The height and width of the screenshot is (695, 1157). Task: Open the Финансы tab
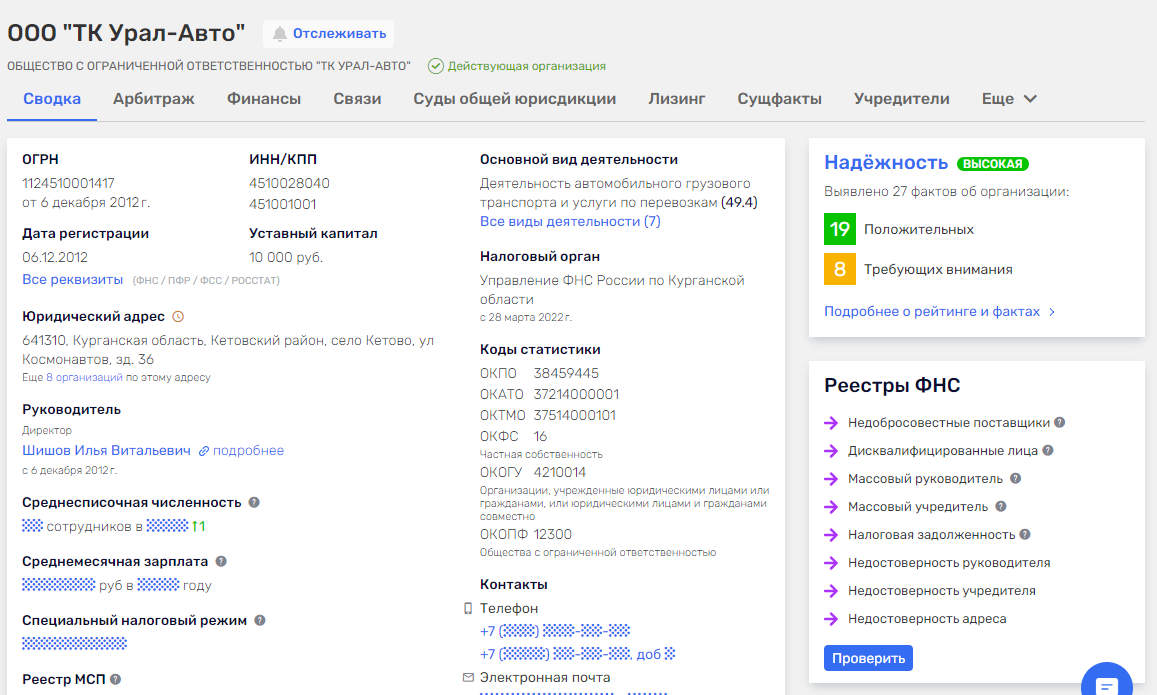coord(263,99)
